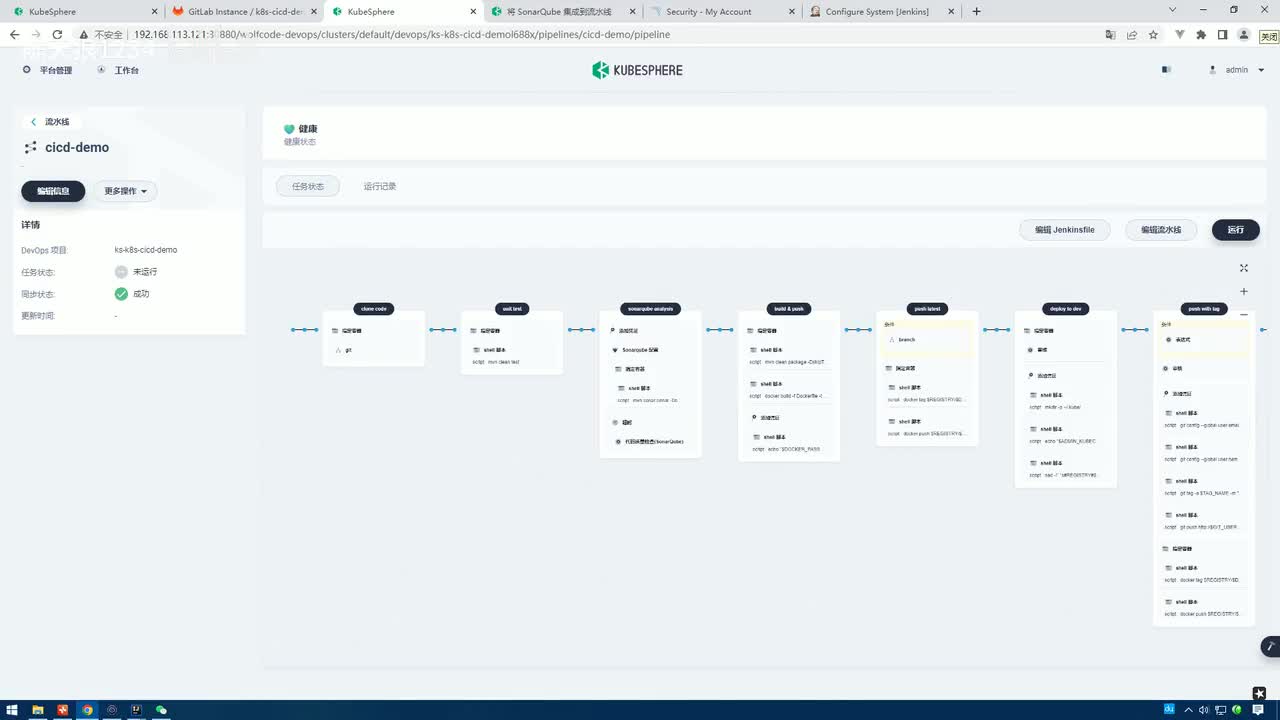
Task: Click the cicd-demo pipeline icon beside title
Action: pos(31,147)
